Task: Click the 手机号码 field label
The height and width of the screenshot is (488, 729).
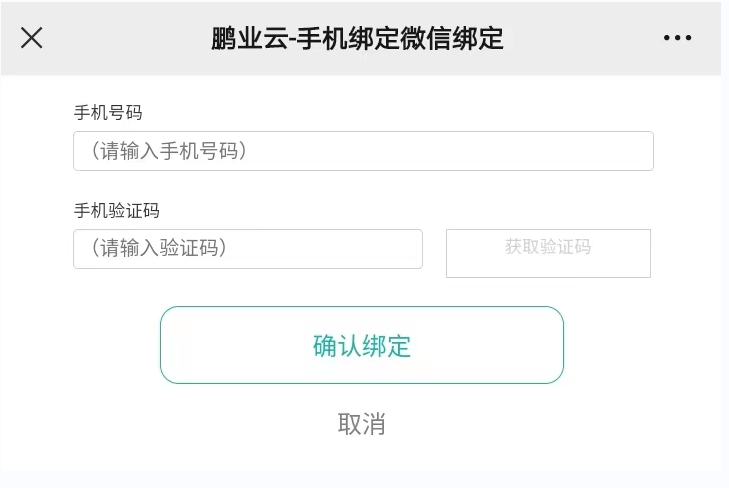Action: point(108,112)
